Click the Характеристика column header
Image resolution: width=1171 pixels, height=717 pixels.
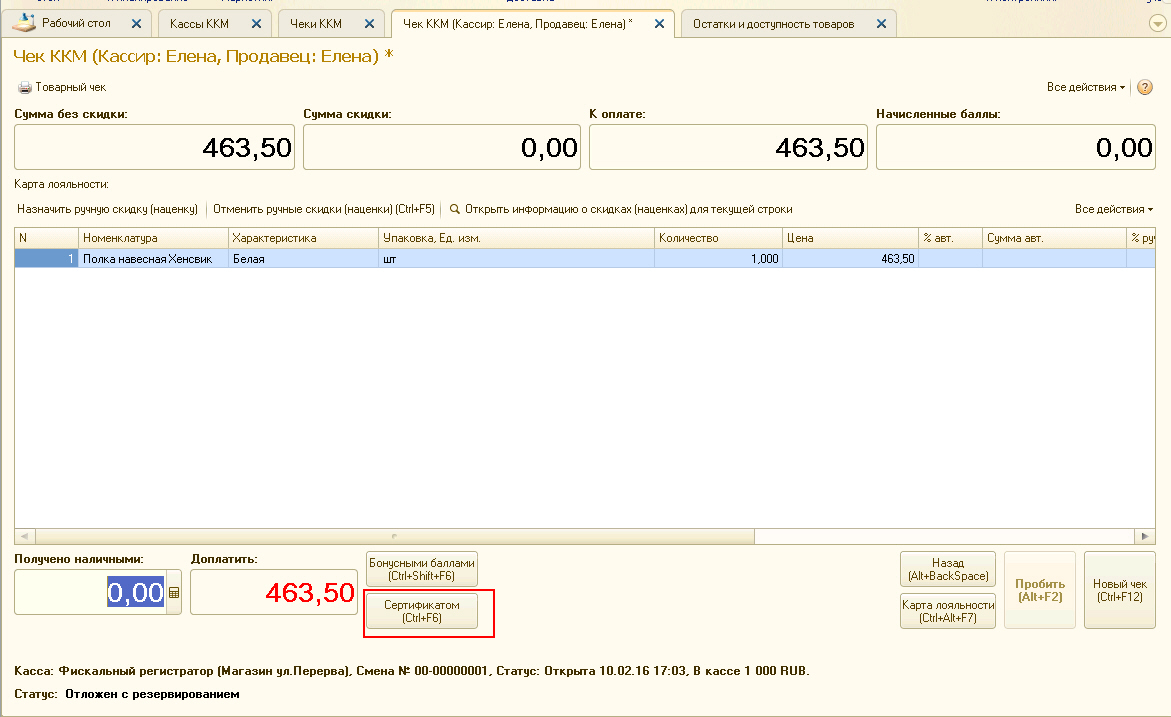[303, 238]
